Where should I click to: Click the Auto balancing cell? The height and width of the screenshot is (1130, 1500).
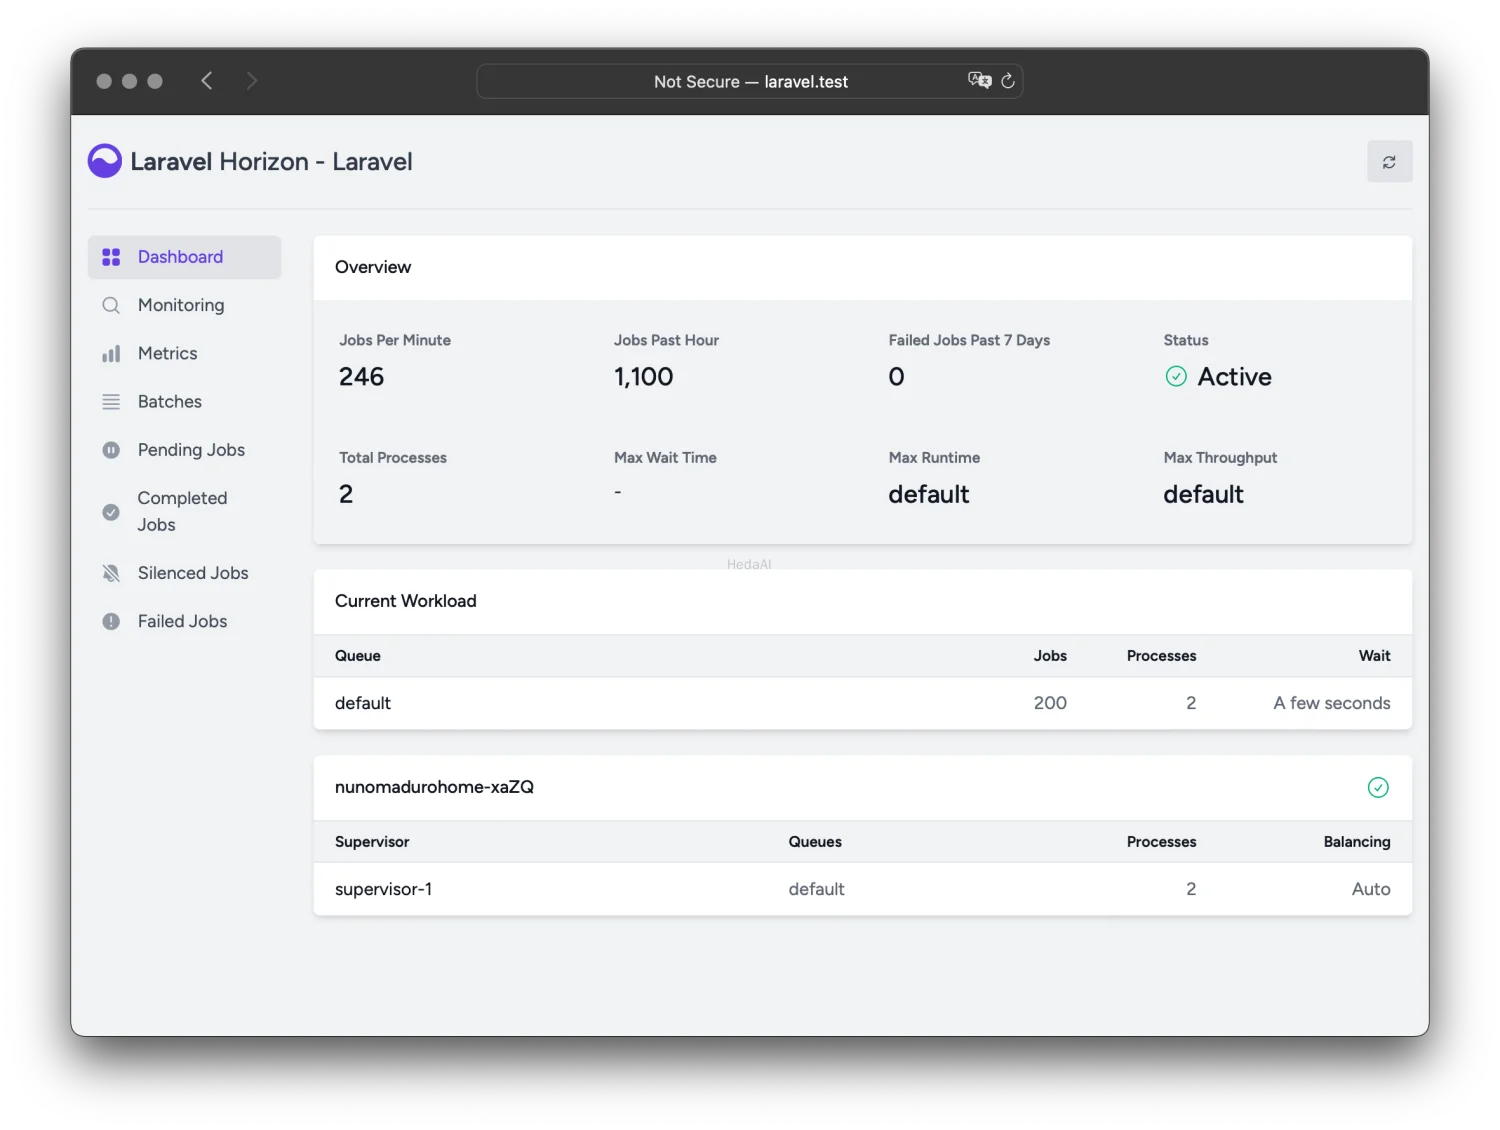click(1371, 889)
